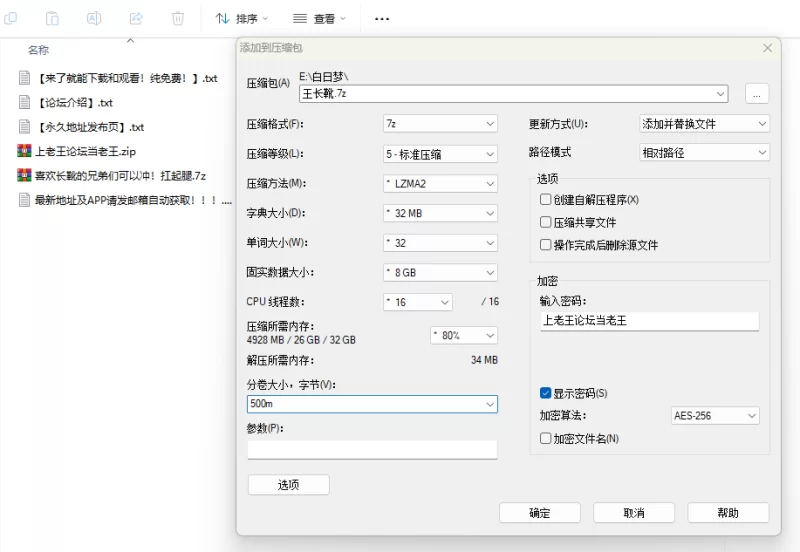The width and height of the screenshot is (800, 552).
Task: Enable 创建自解压程序 checkbox
Action: [545, 200]
